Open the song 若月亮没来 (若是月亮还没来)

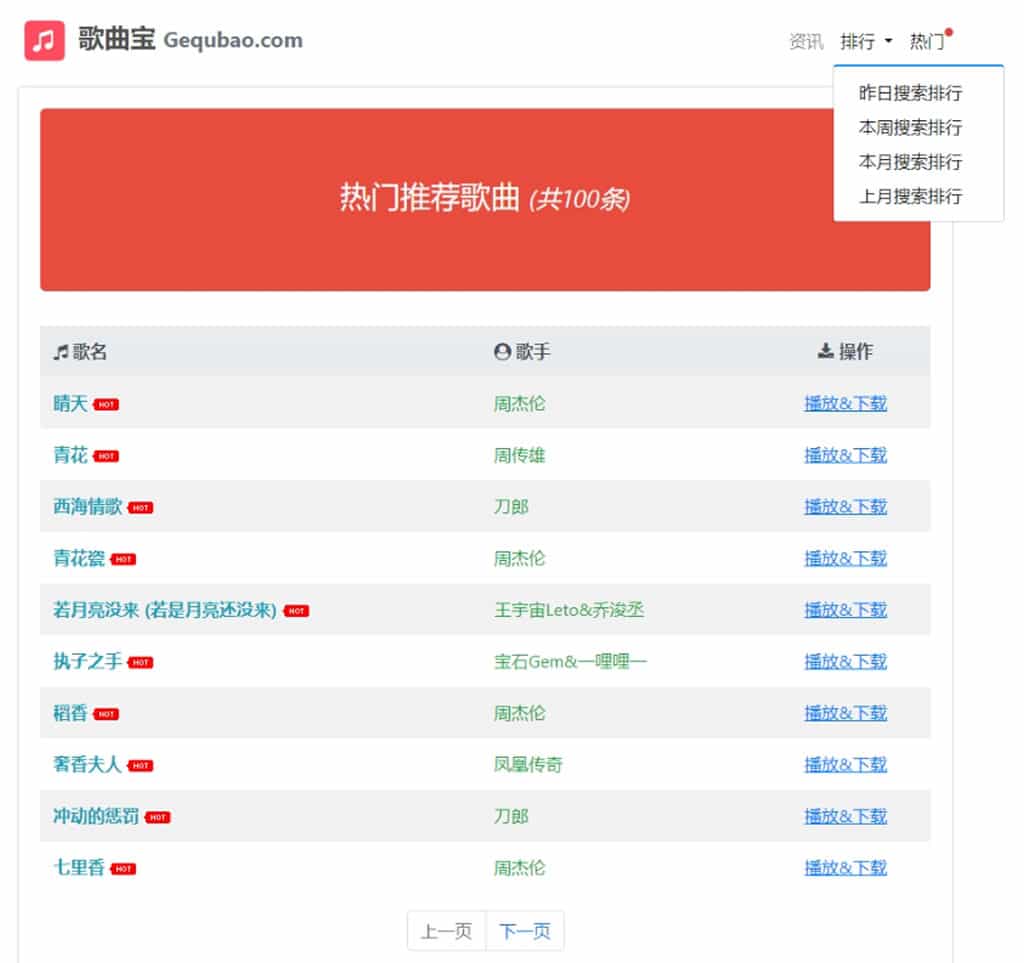click(165, 610)
